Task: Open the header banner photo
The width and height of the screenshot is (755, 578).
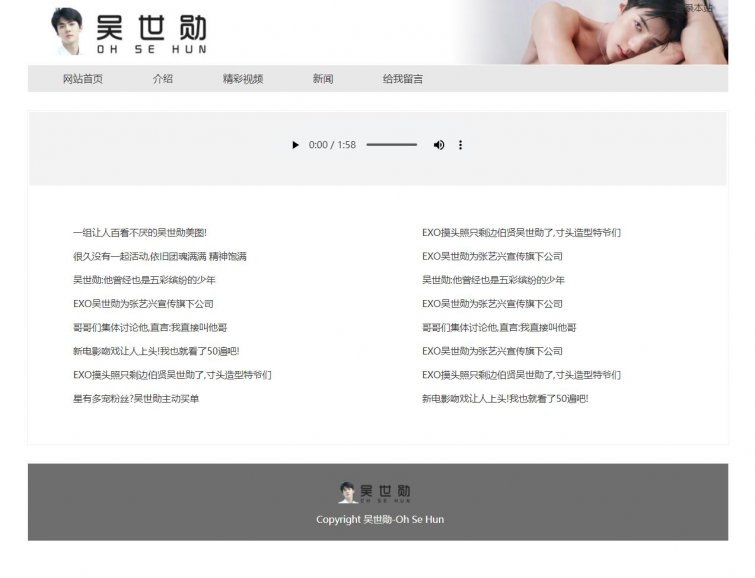Action: point(591,32)
